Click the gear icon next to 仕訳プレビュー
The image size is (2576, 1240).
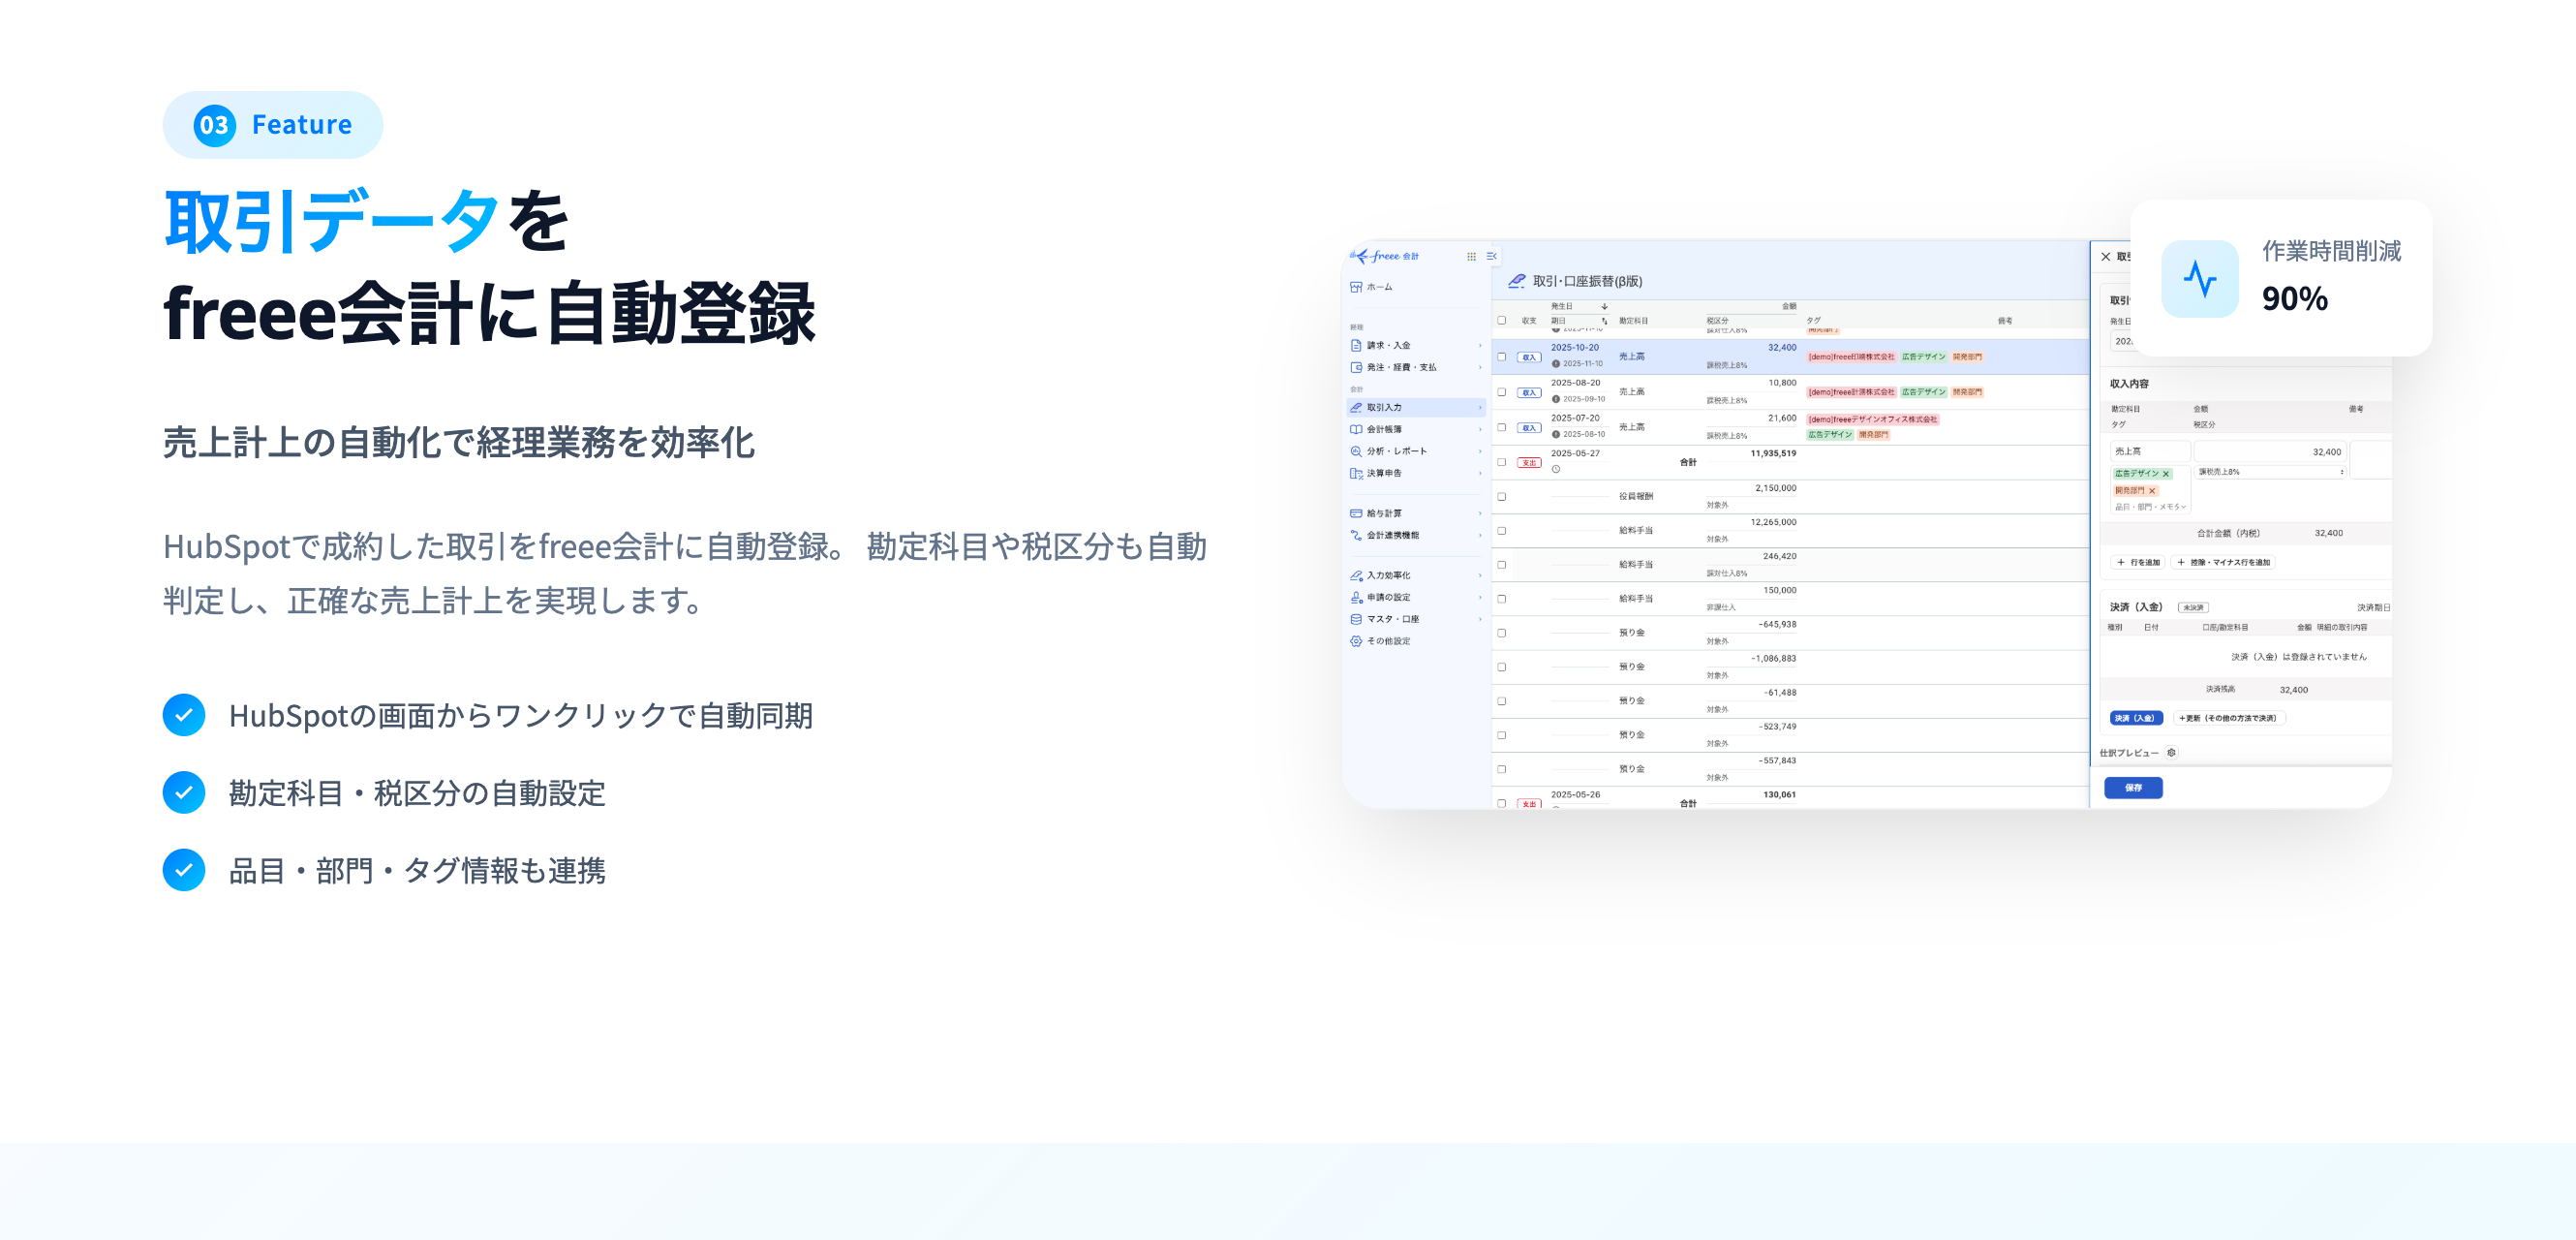click(2171, 752)
